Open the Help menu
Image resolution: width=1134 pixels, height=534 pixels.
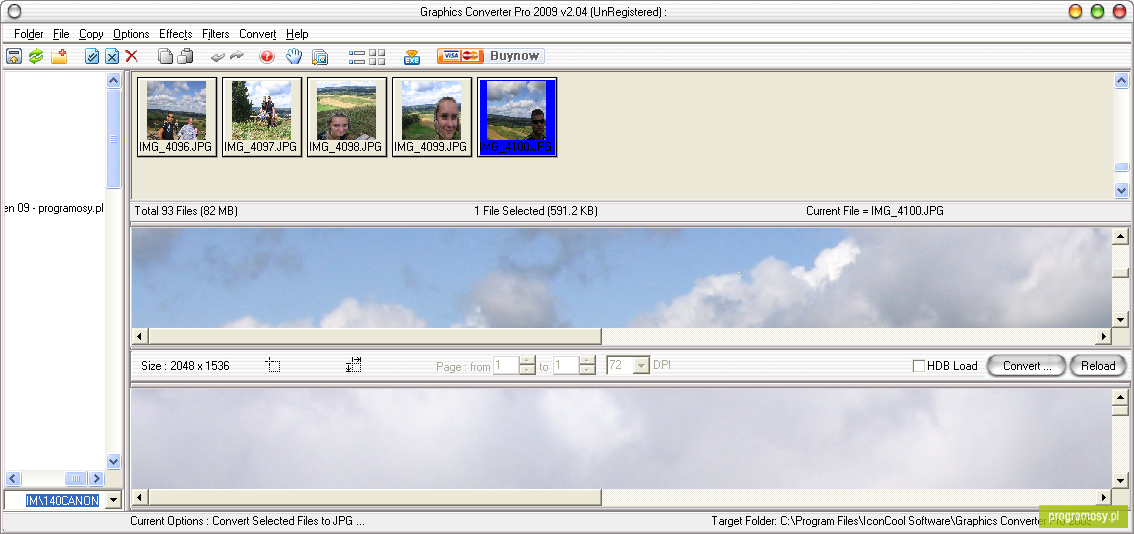pyautogui.click(x=297, y=34)
